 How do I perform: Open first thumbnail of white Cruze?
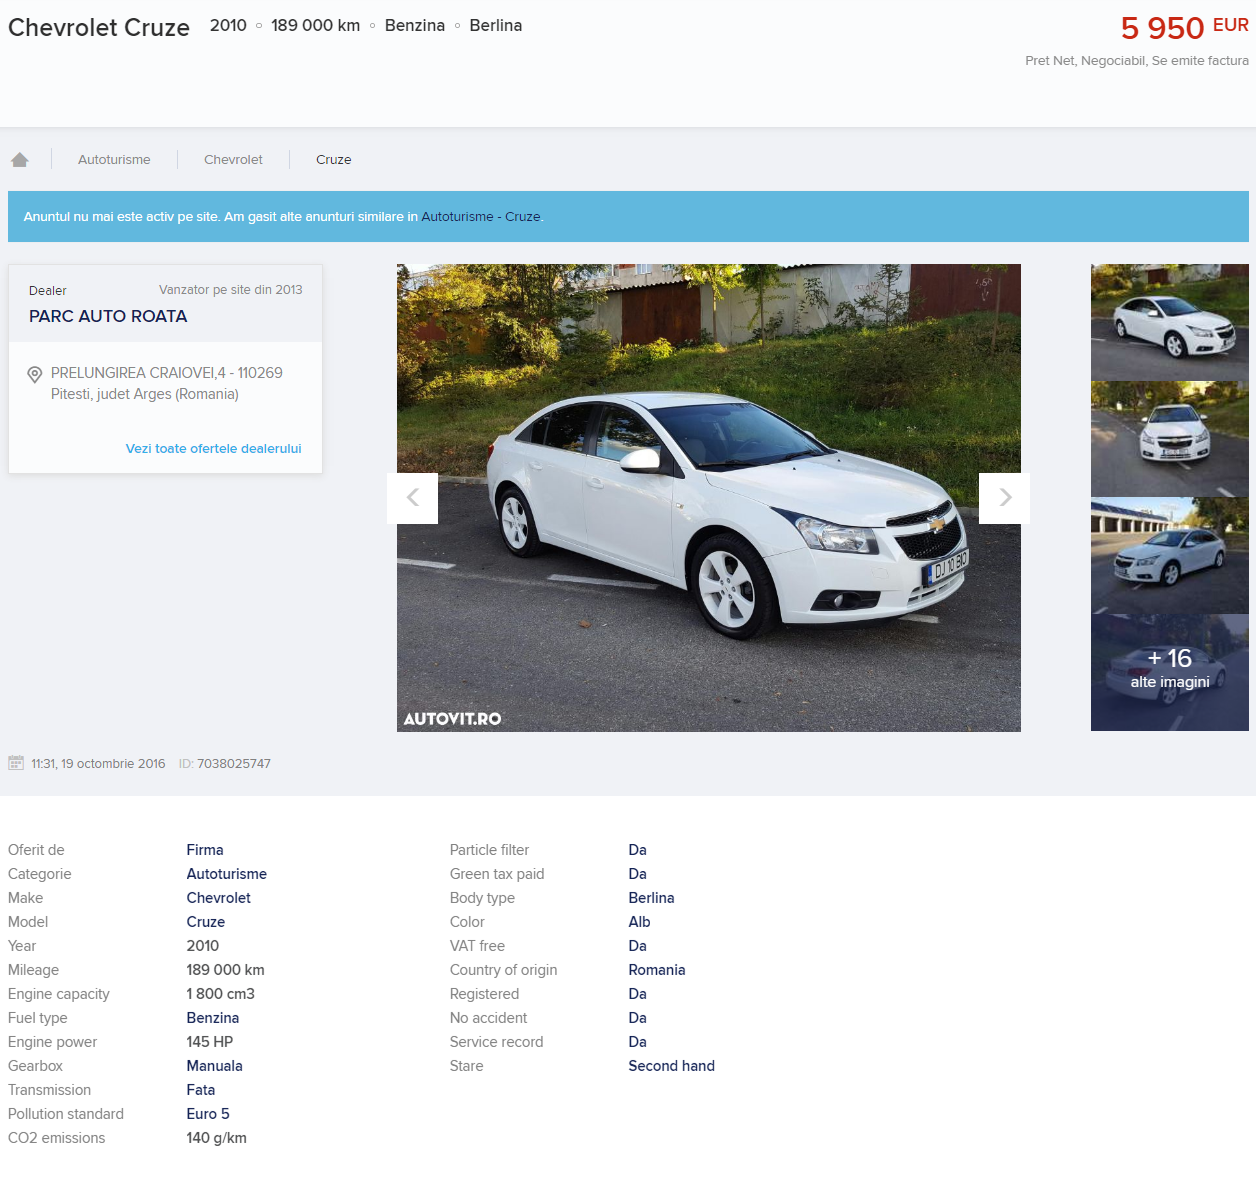point(1169,322)
